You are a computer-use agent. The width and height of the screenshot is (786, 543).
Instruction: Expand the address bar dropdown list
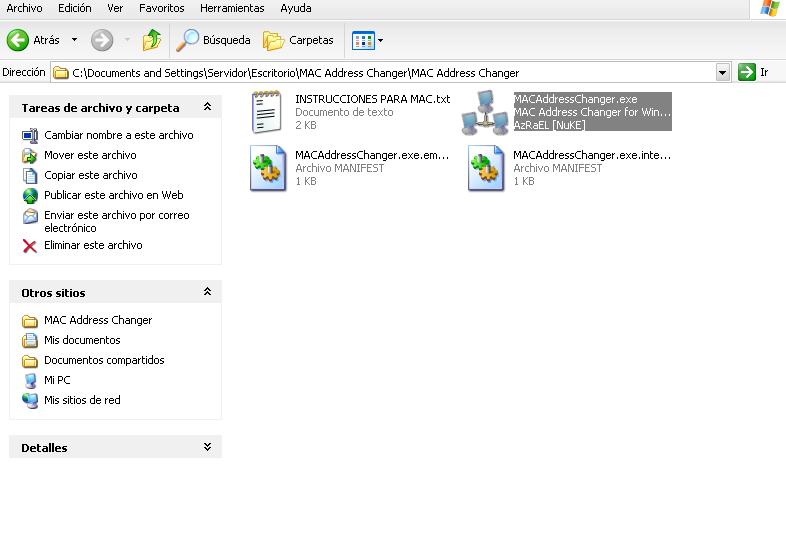[x=722, y=73]
